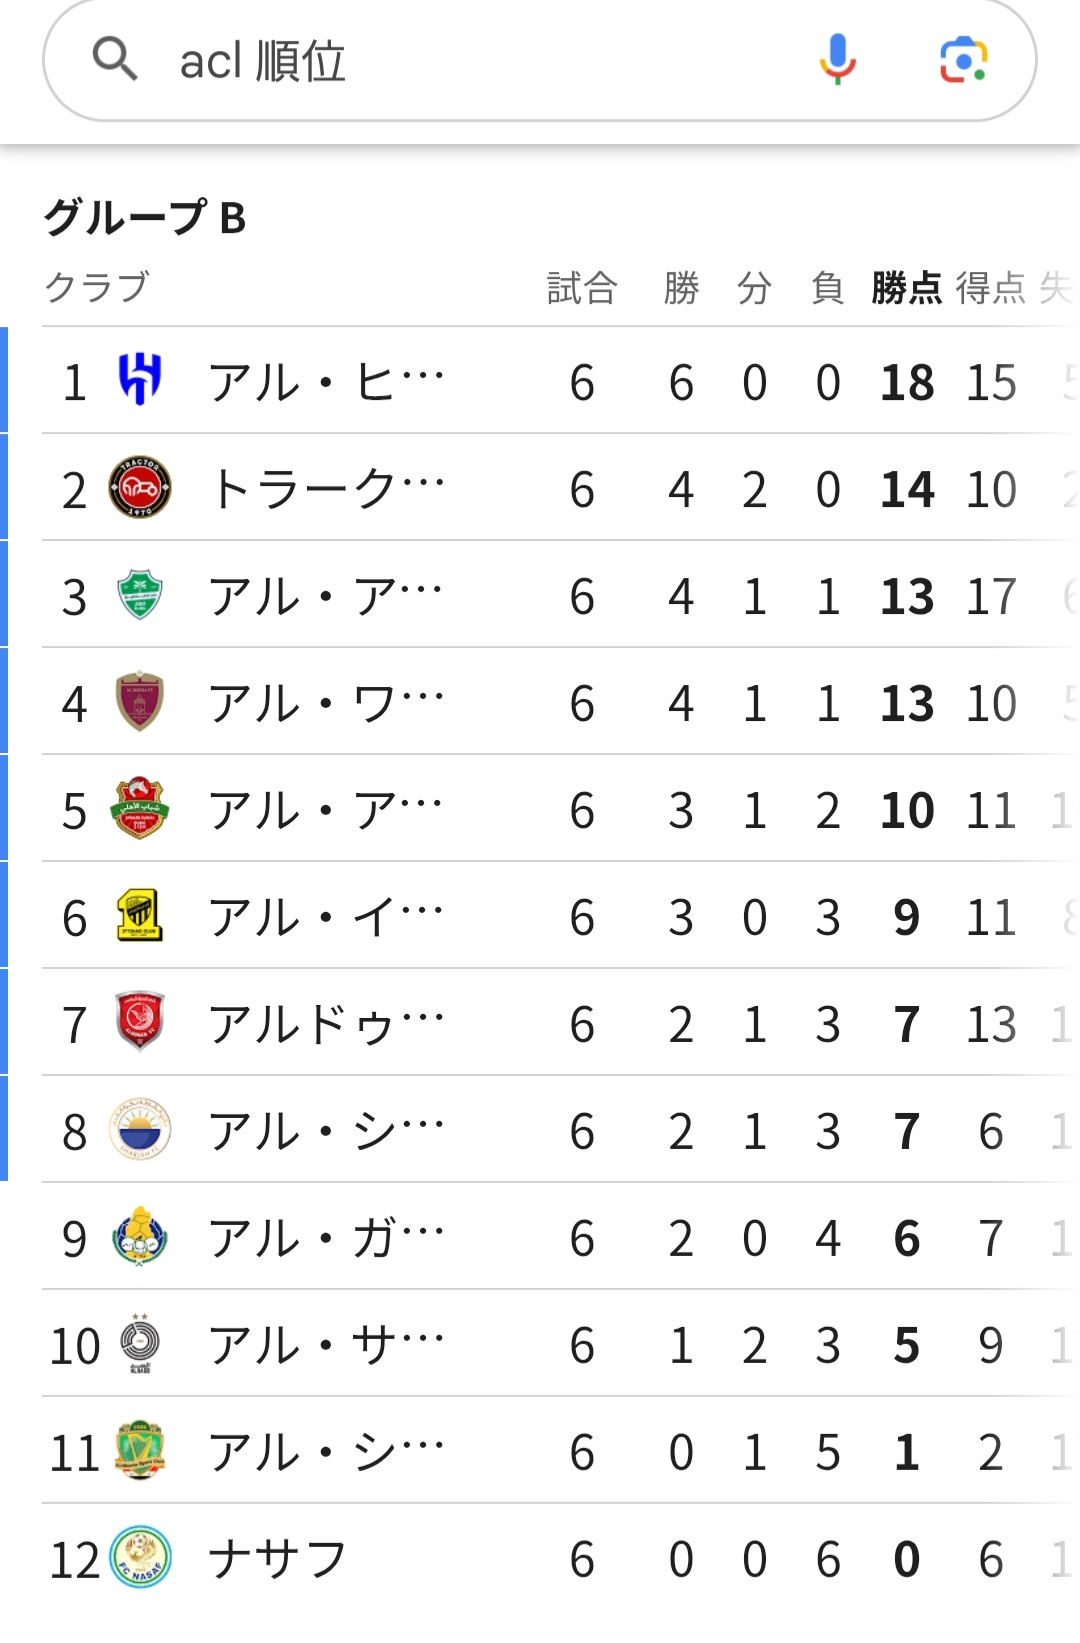
Task: Select the 試合 column header
Action: pyautogui.click(x=582, y=288)
